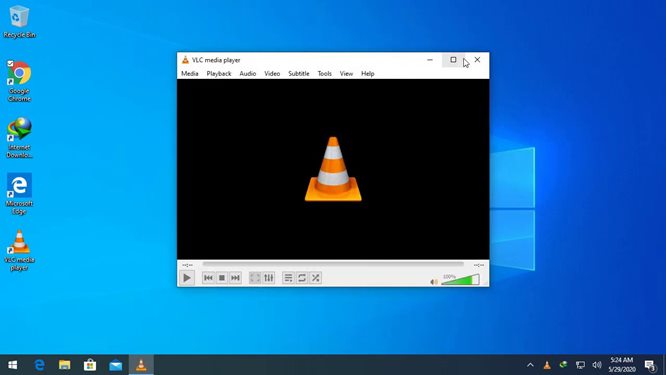Open the Help menu
This screenshot has height=375, width=666.
point(367,73)
